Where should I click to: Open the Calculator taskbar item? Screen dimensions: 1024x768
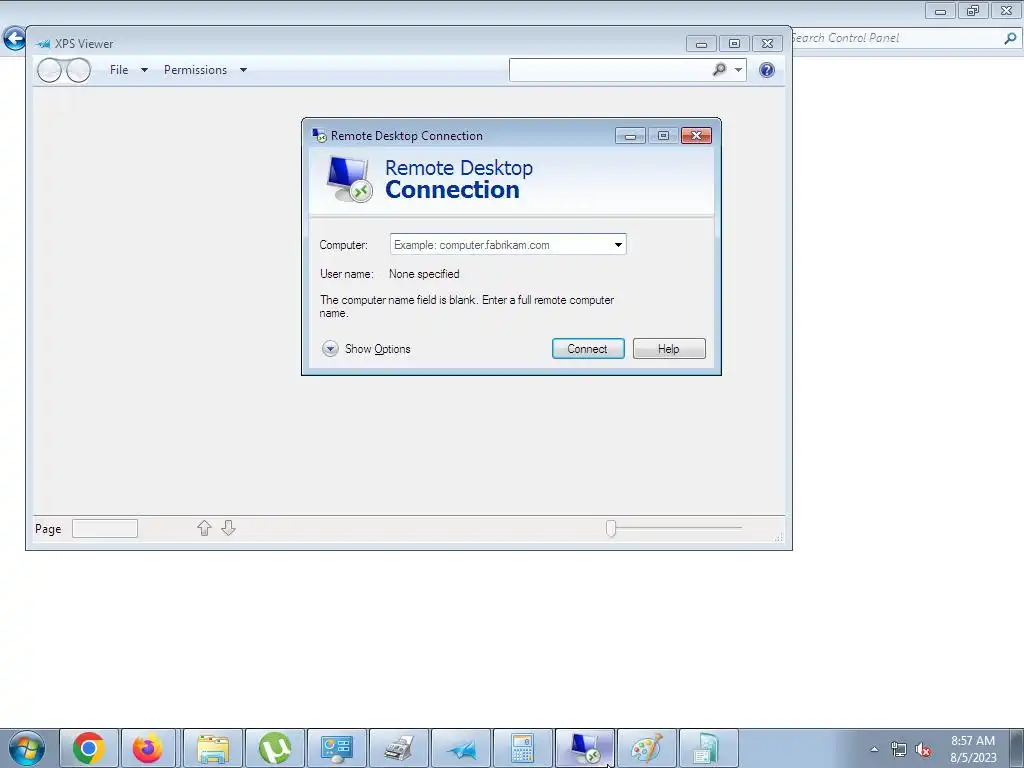pyautogui.click(x=523, y=748)
